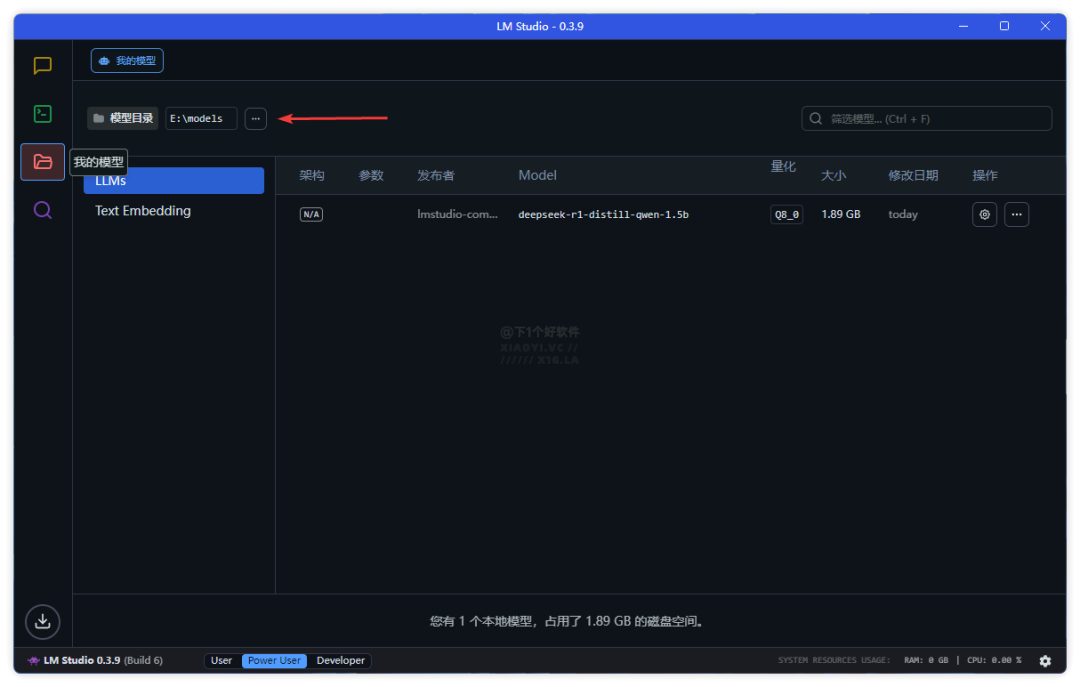Select the Text Embedding category
This screenshot has width=1080, height=687.
[x=143, y=211]
